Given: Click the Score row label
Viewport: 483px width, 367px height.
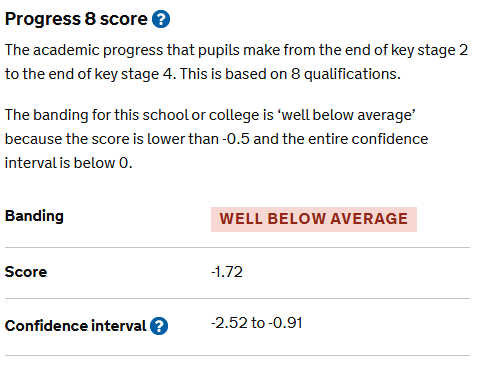Looking at the screenshot, I should tap(26, 272).
